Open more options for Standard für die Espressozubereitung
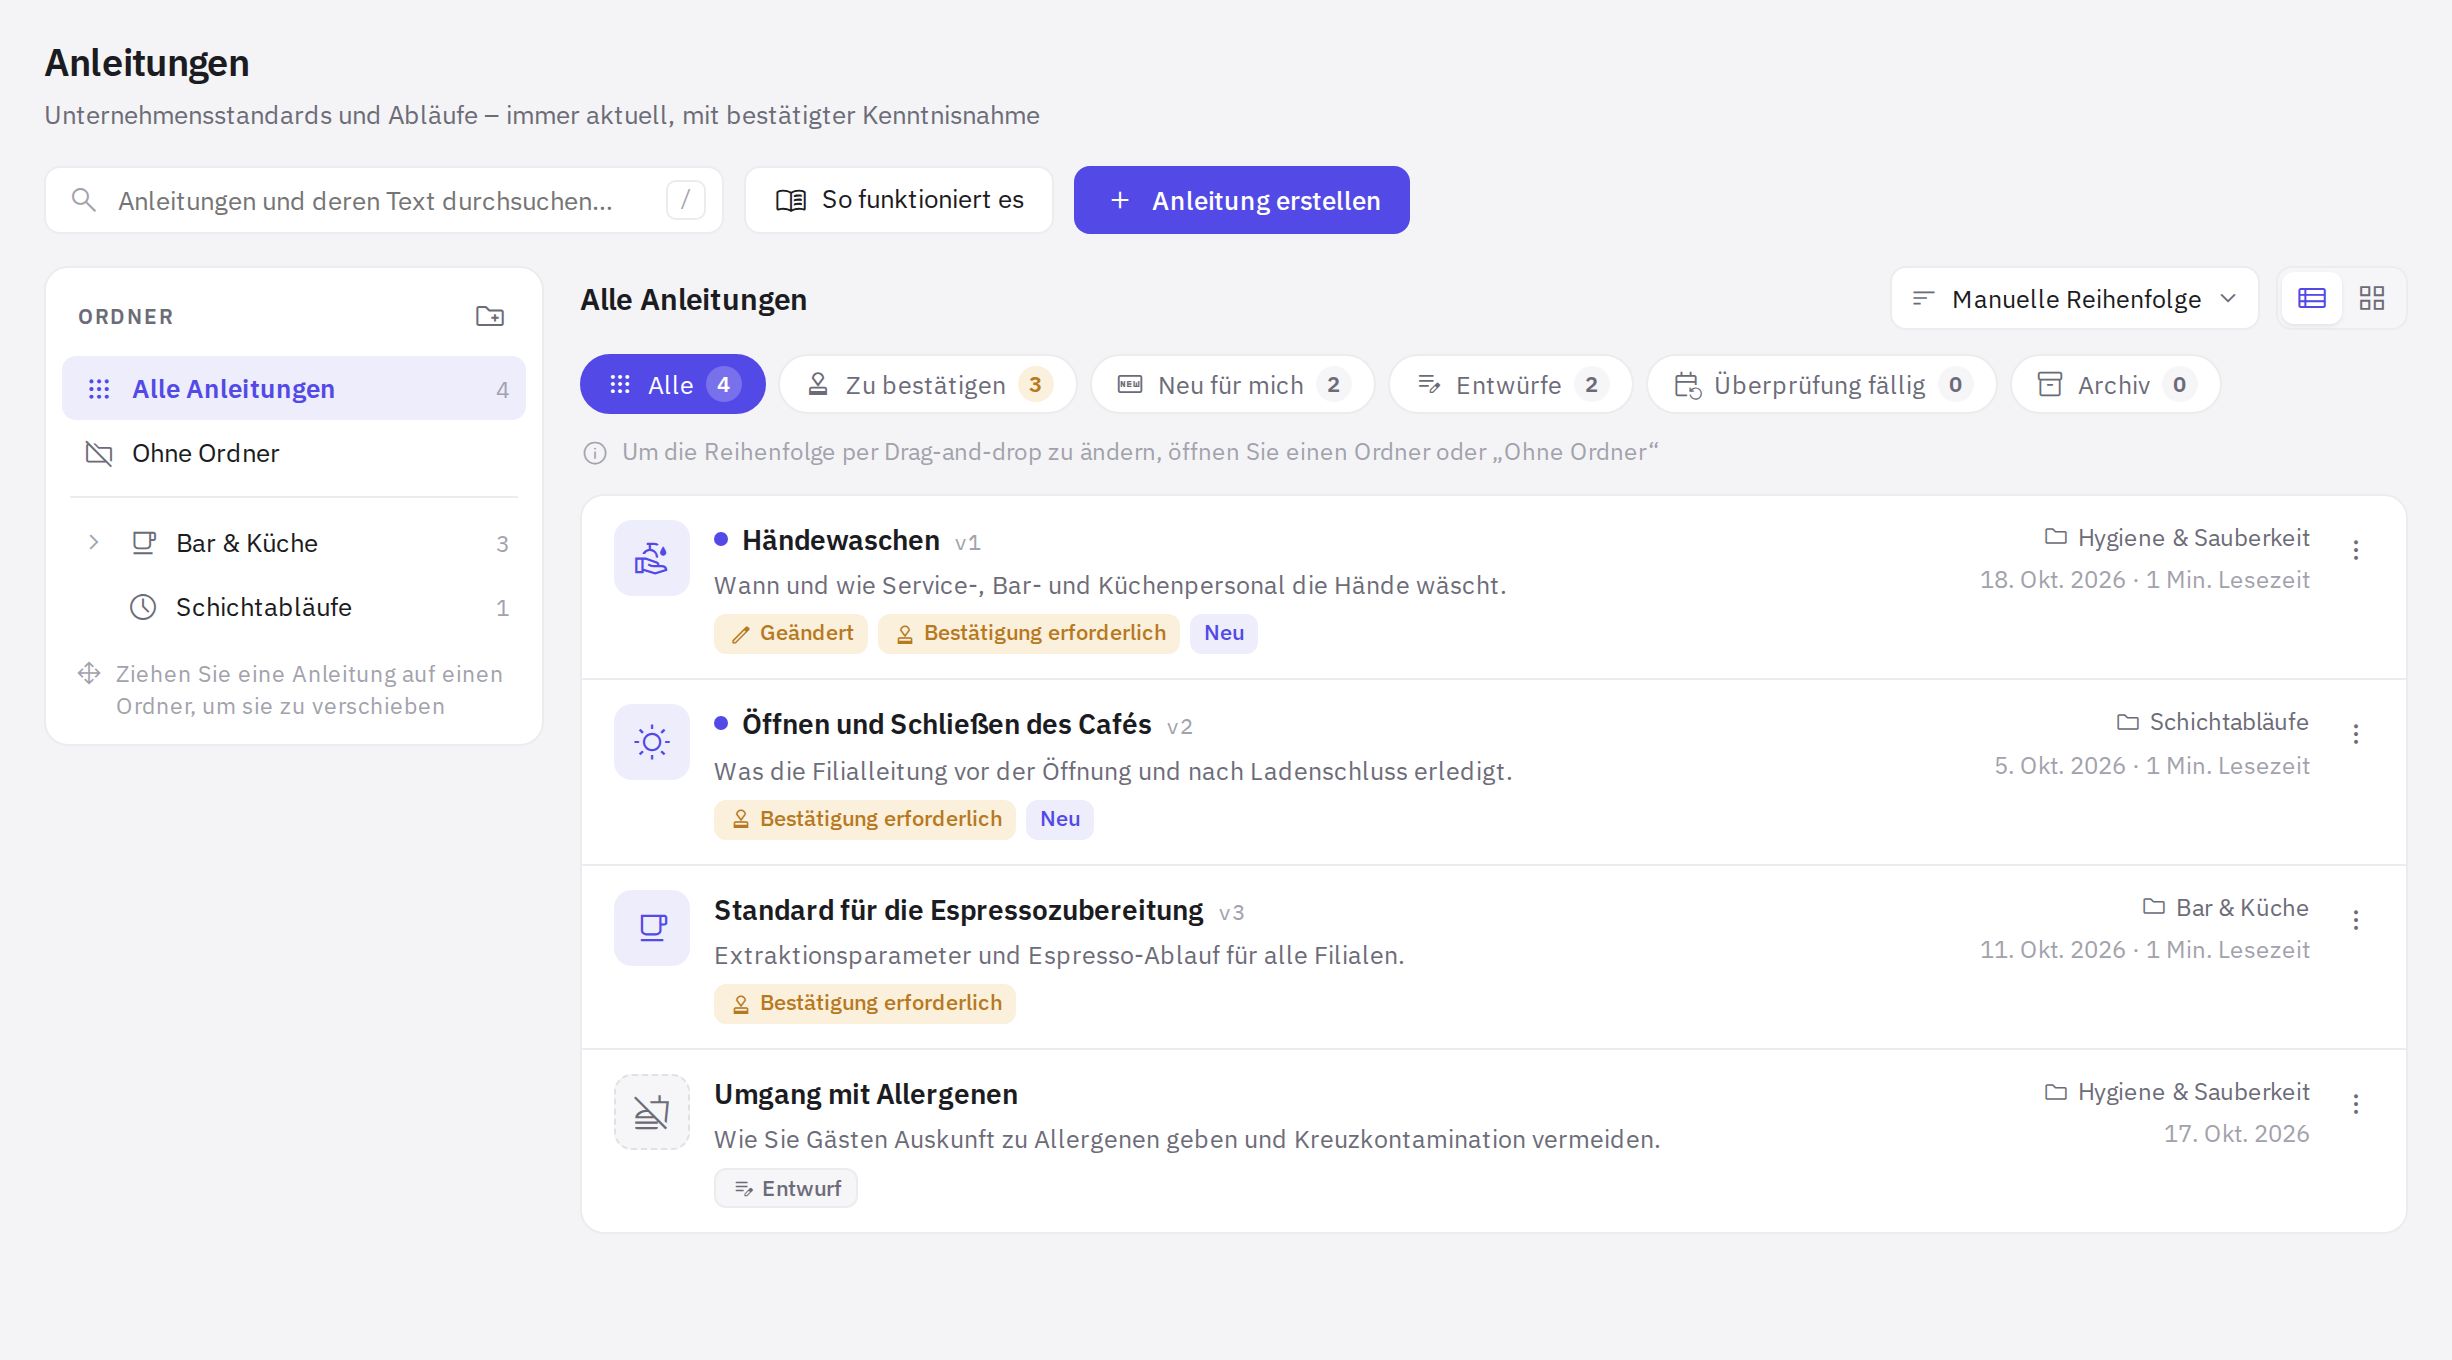Image resolution: width=2452 pixels, height=1360 pixels. click(x=2355, y=920)
